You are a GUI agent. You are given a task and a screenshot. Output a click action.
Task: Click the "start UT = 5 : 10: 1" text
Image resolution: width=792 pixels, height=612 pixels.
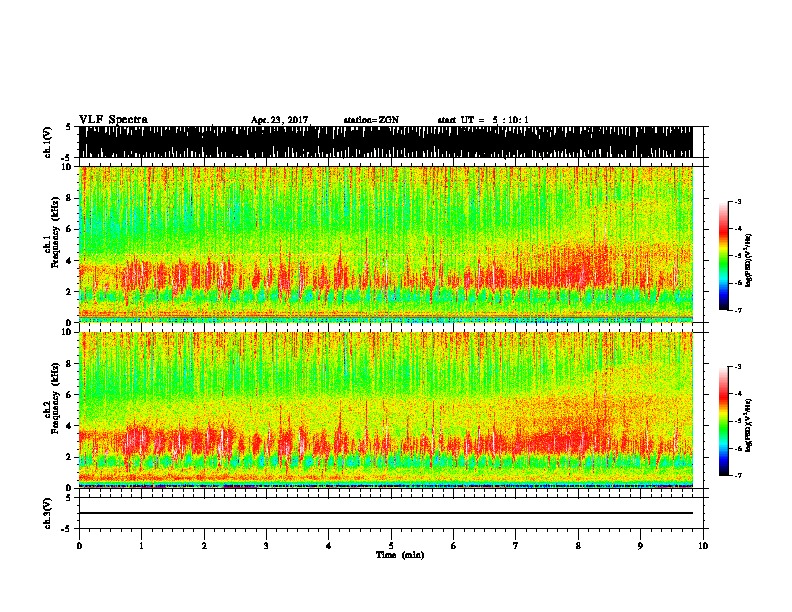pyautogui.click(x=483, y=120)
